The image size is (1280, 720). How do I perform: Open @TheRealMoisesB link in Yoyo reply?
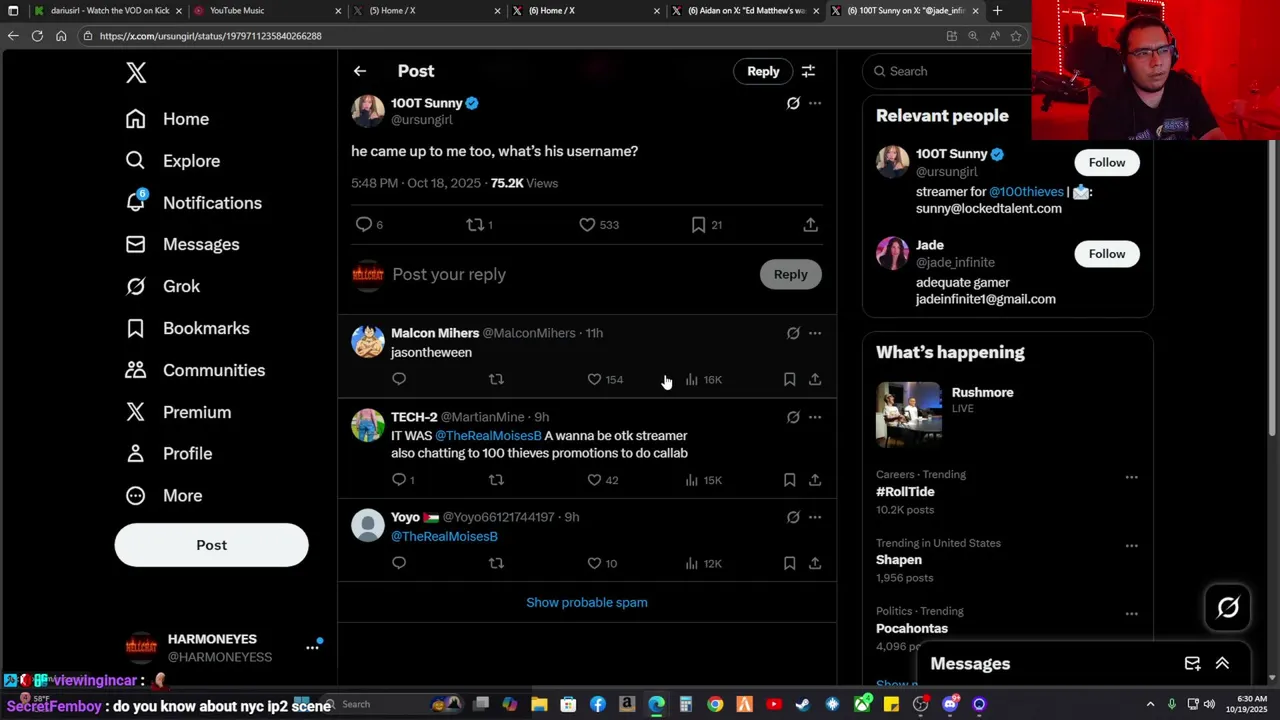tap(444, 537)
